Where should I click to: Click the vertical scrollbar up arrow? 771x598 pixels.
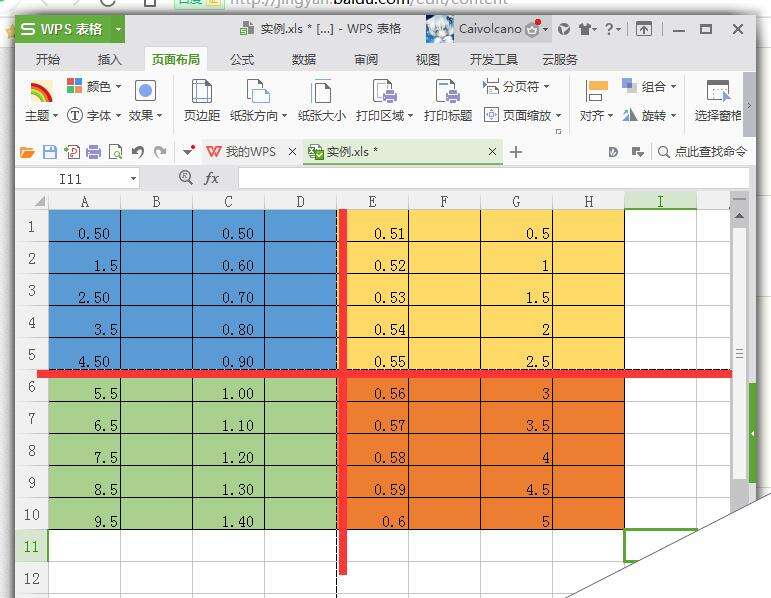[739, 215]
